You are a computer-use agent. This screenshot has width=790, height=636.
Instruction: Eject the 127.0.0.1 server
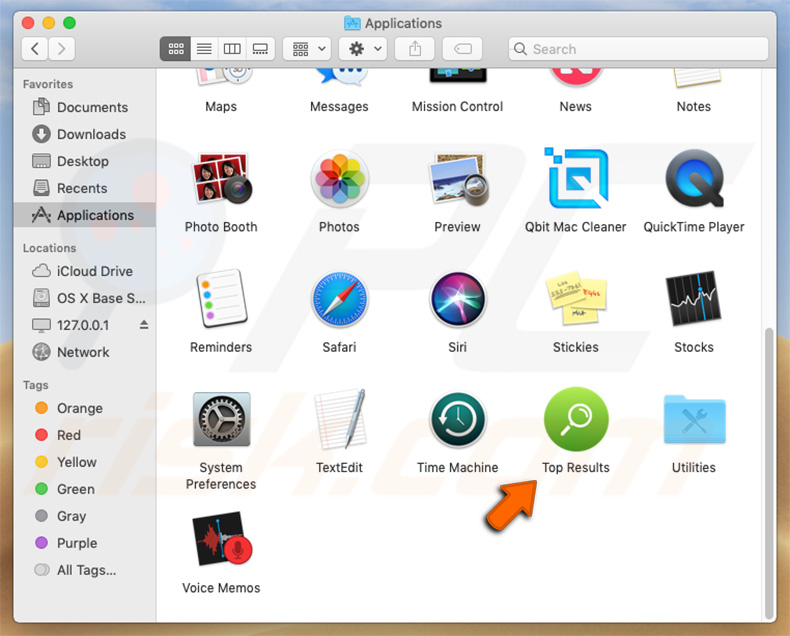(144, 325)
